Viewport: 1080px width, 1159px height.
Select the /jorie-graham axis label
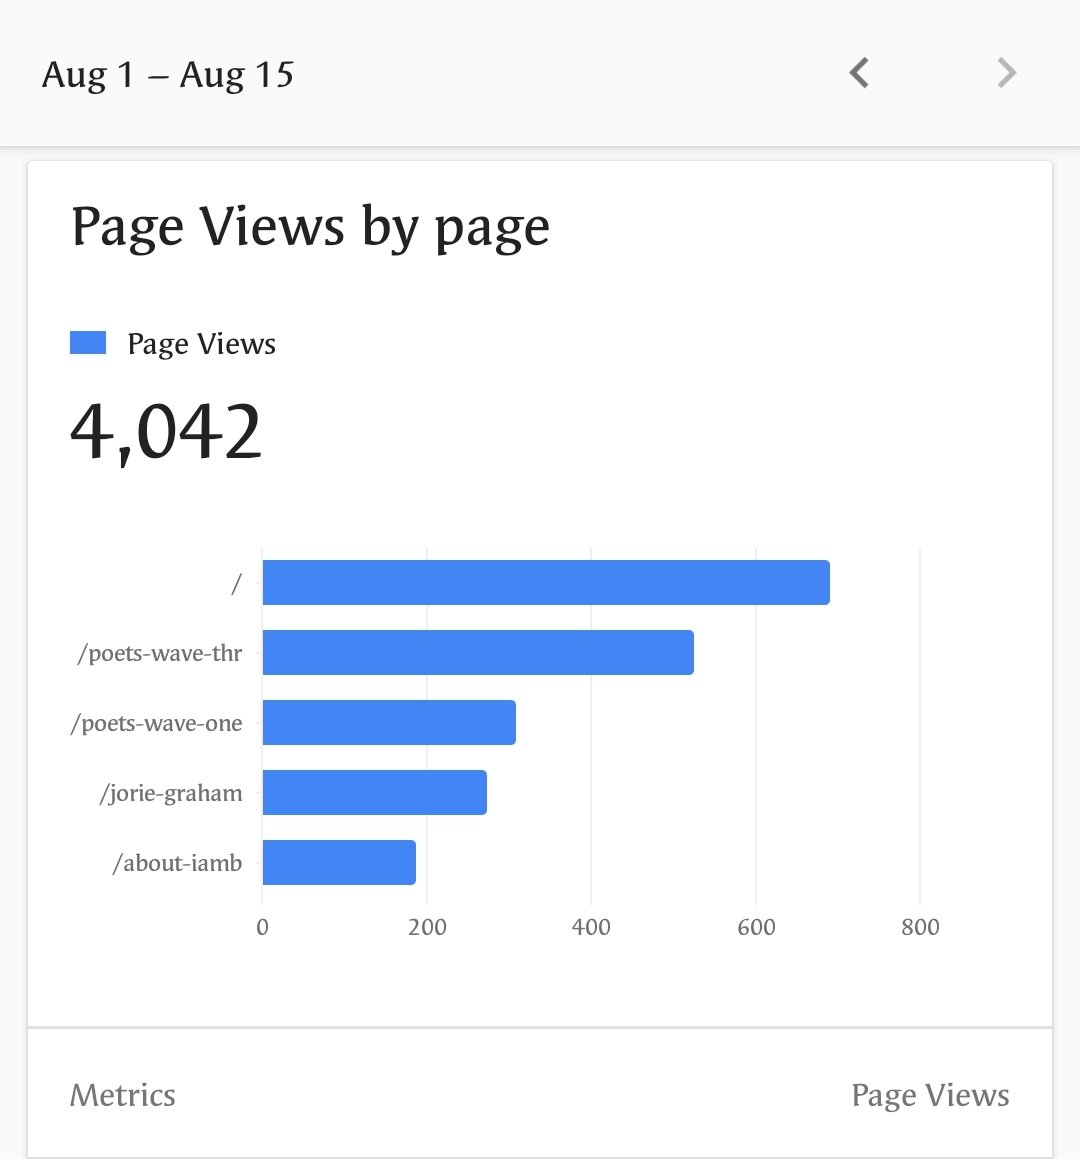pyautogui.click(x=170, y=793)
